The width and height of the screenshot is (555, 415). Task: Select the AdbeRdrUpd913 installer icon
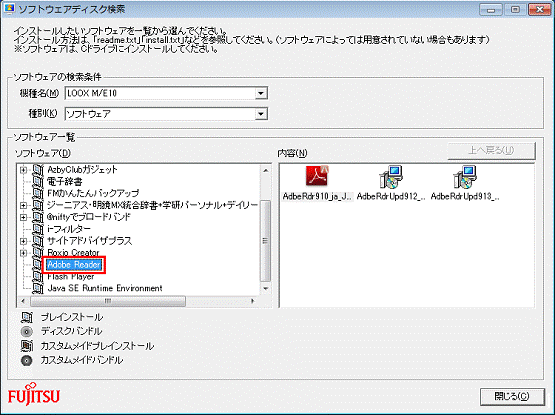click(465, 177)
